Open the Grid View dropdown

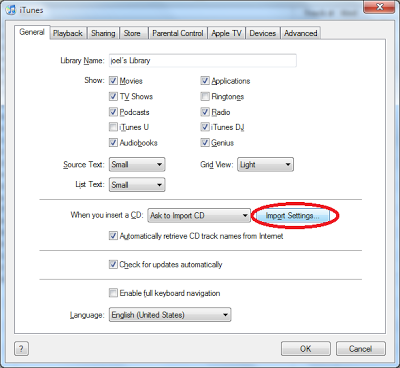tap(265, 164)
